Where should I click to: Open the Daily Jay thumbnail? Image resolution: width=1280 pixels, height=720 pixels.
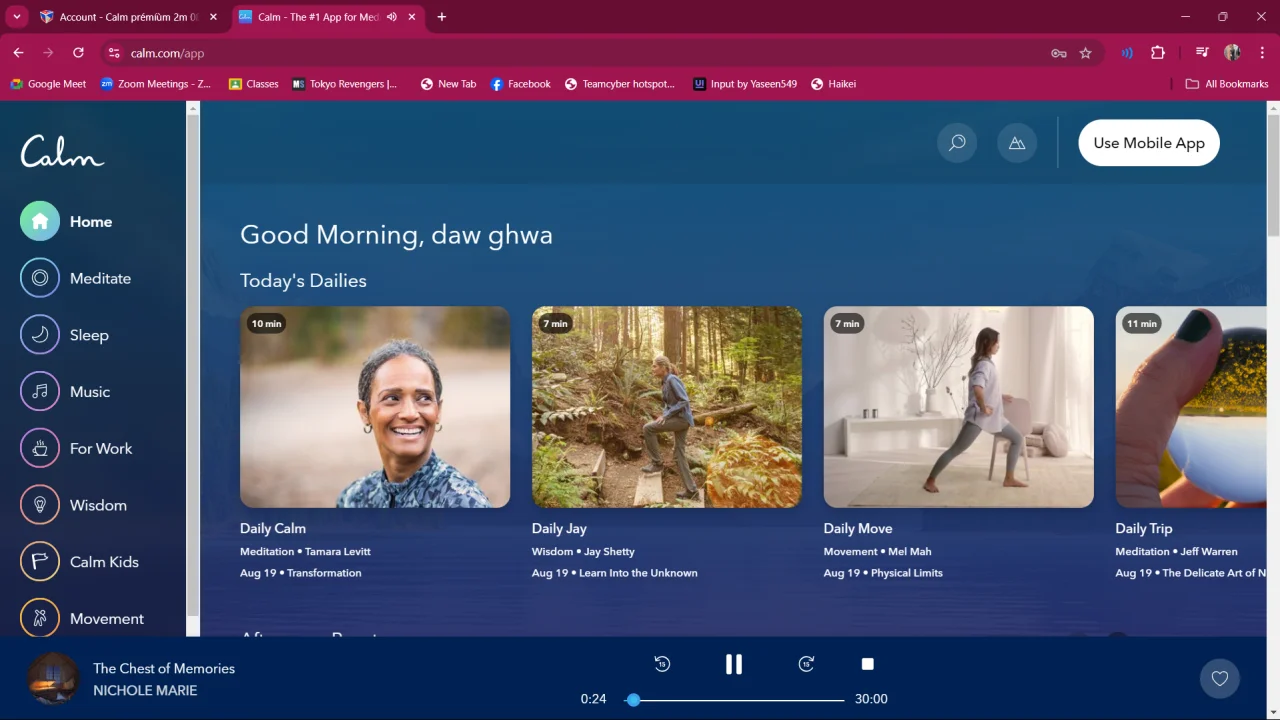[667, 407]
